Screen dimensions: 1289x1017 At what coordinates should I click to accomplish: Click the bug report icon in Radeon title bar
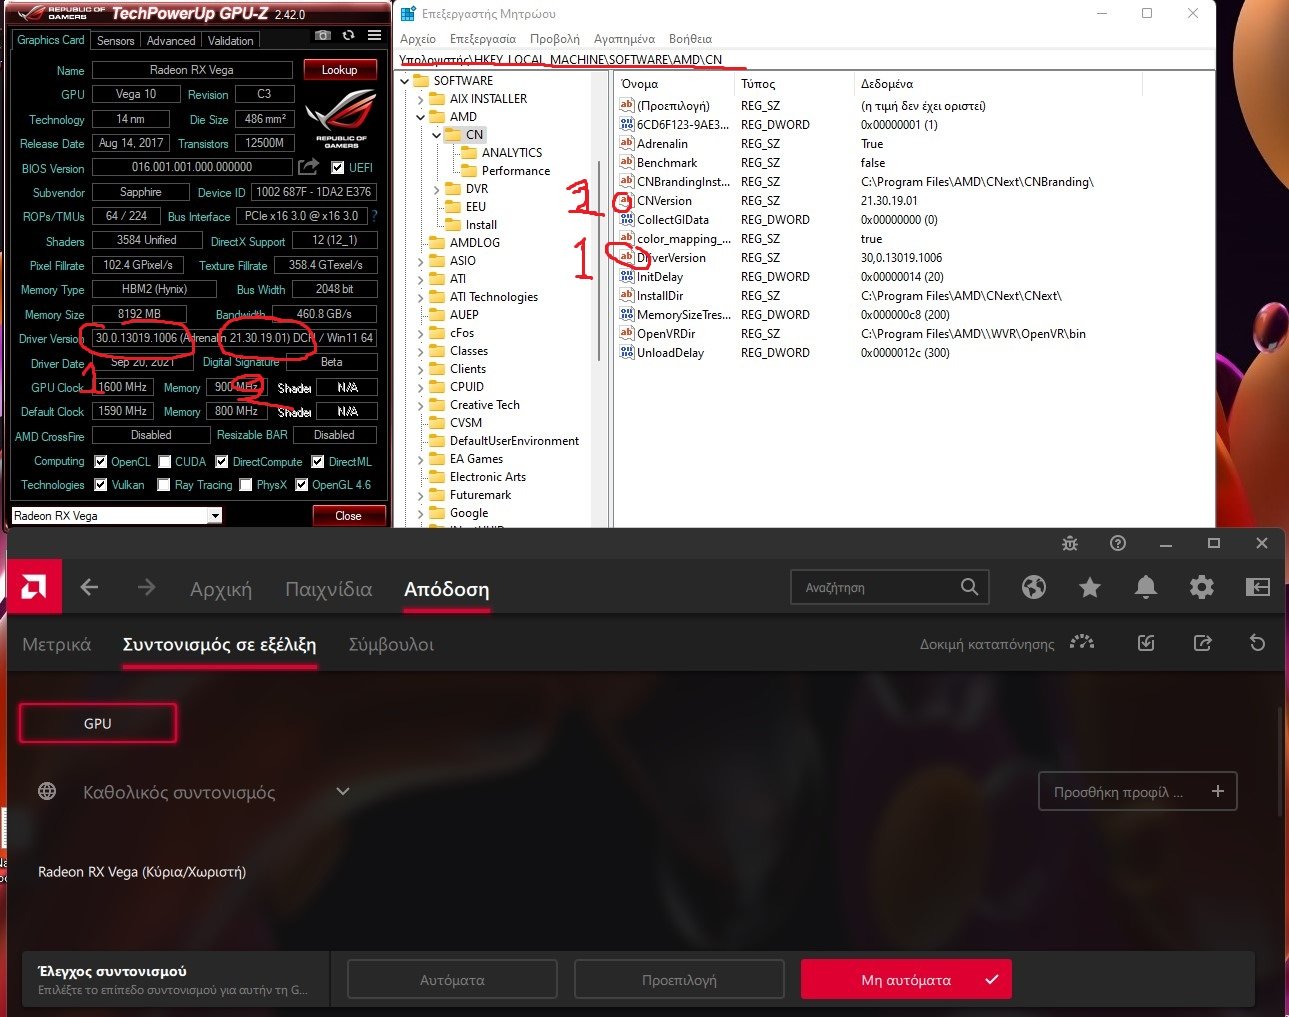click(x=1070, y=543)
